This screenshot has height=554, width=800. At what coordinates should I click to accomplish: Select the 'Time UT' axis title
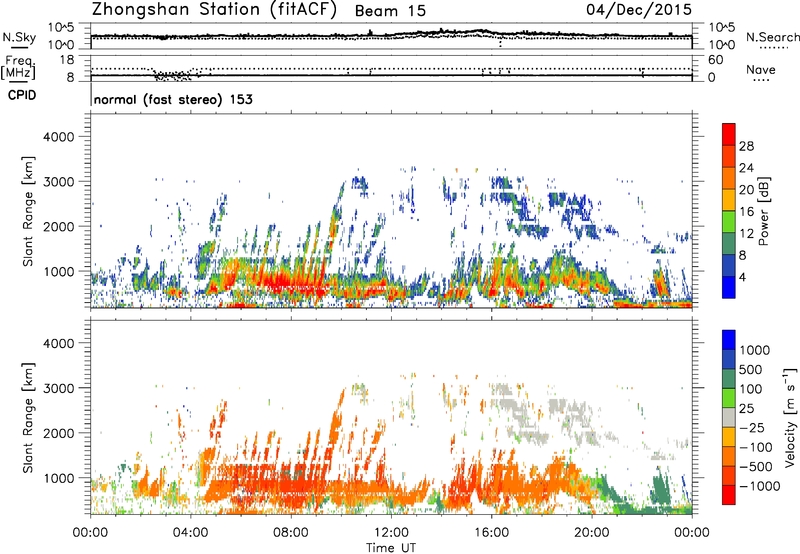pos(391,548)
